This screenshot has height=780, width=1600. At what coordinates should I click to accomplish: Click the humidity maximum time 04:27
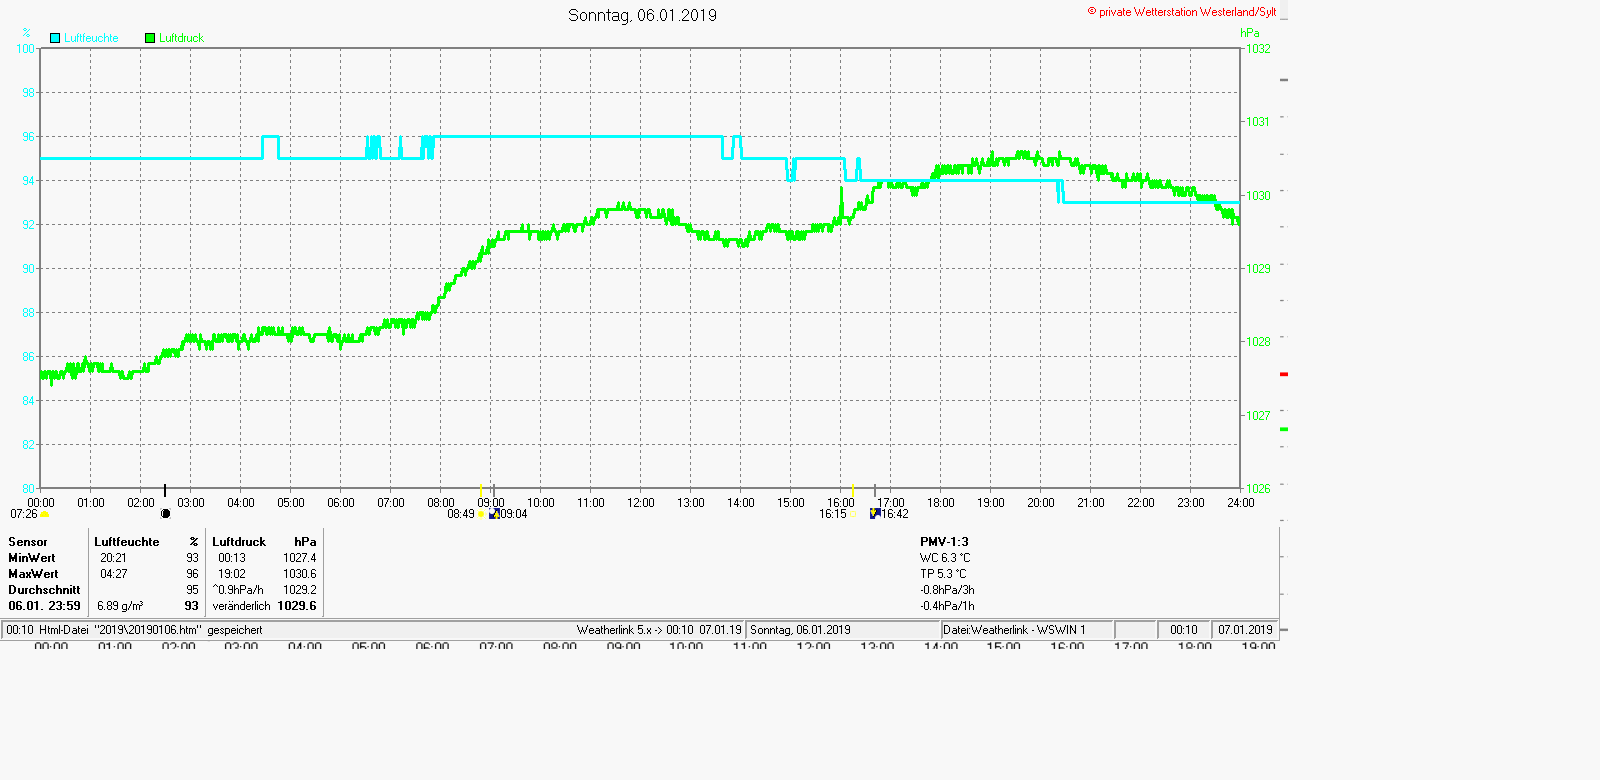113,574
